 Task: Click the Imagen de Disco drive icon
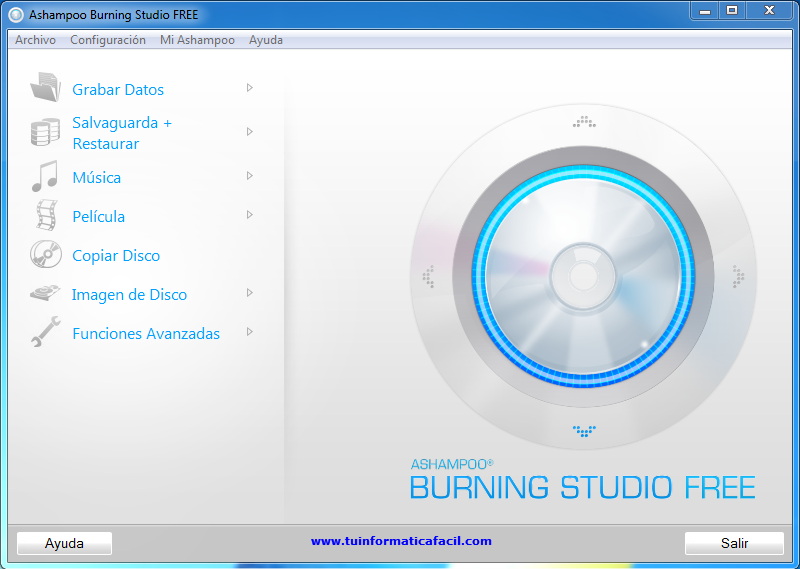pyautogui.click(x=45, y=293)
